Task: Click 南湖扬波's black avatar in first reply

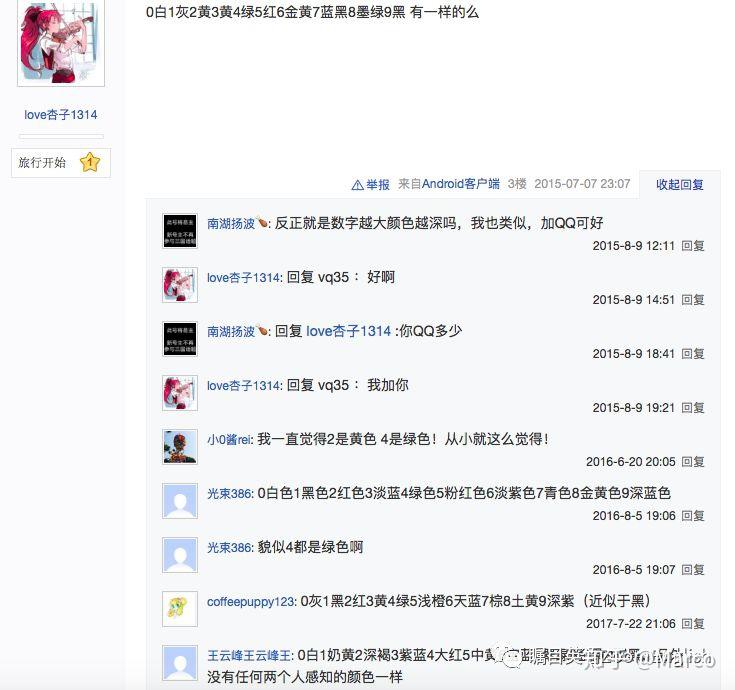Action: click(x=180, y=231)
